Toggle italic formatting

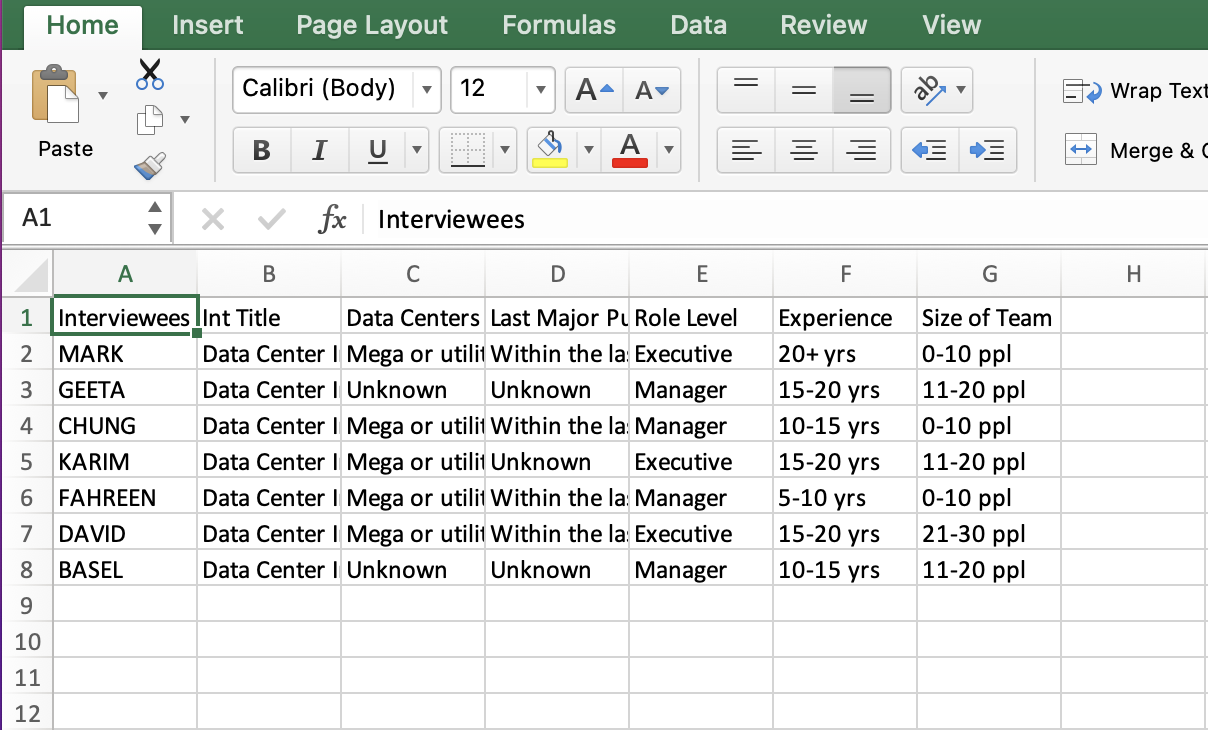319,150
